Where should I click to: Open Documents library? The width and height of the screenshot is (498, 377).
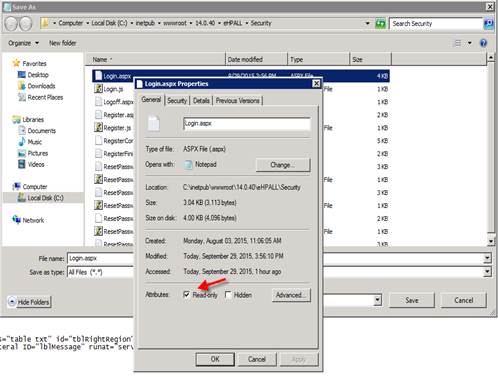tap(37, 131)
